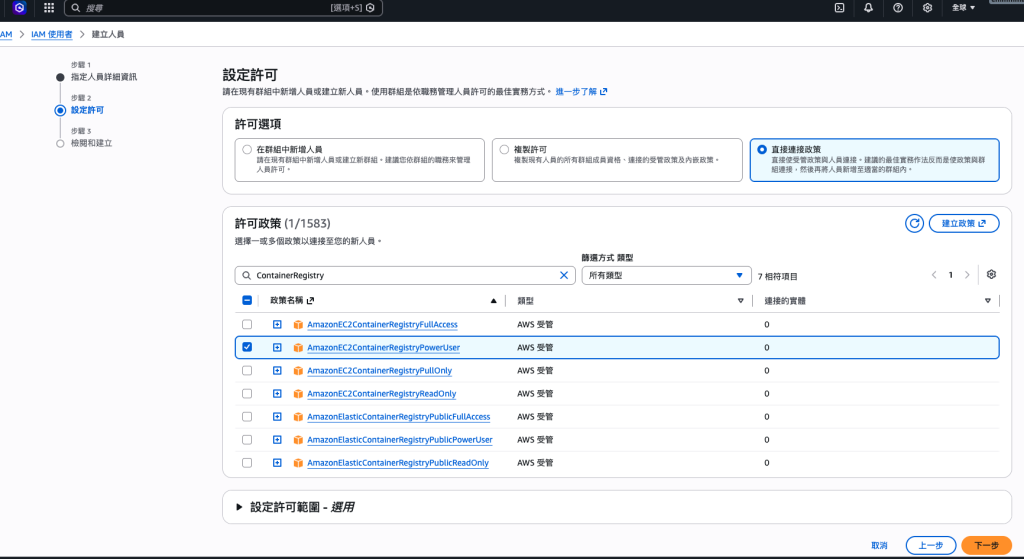Check AmazonElasticContainerRegistryPublicReadOnly checkbox
The width and height of the screenshot is (1024, 559).
[247, 463]
